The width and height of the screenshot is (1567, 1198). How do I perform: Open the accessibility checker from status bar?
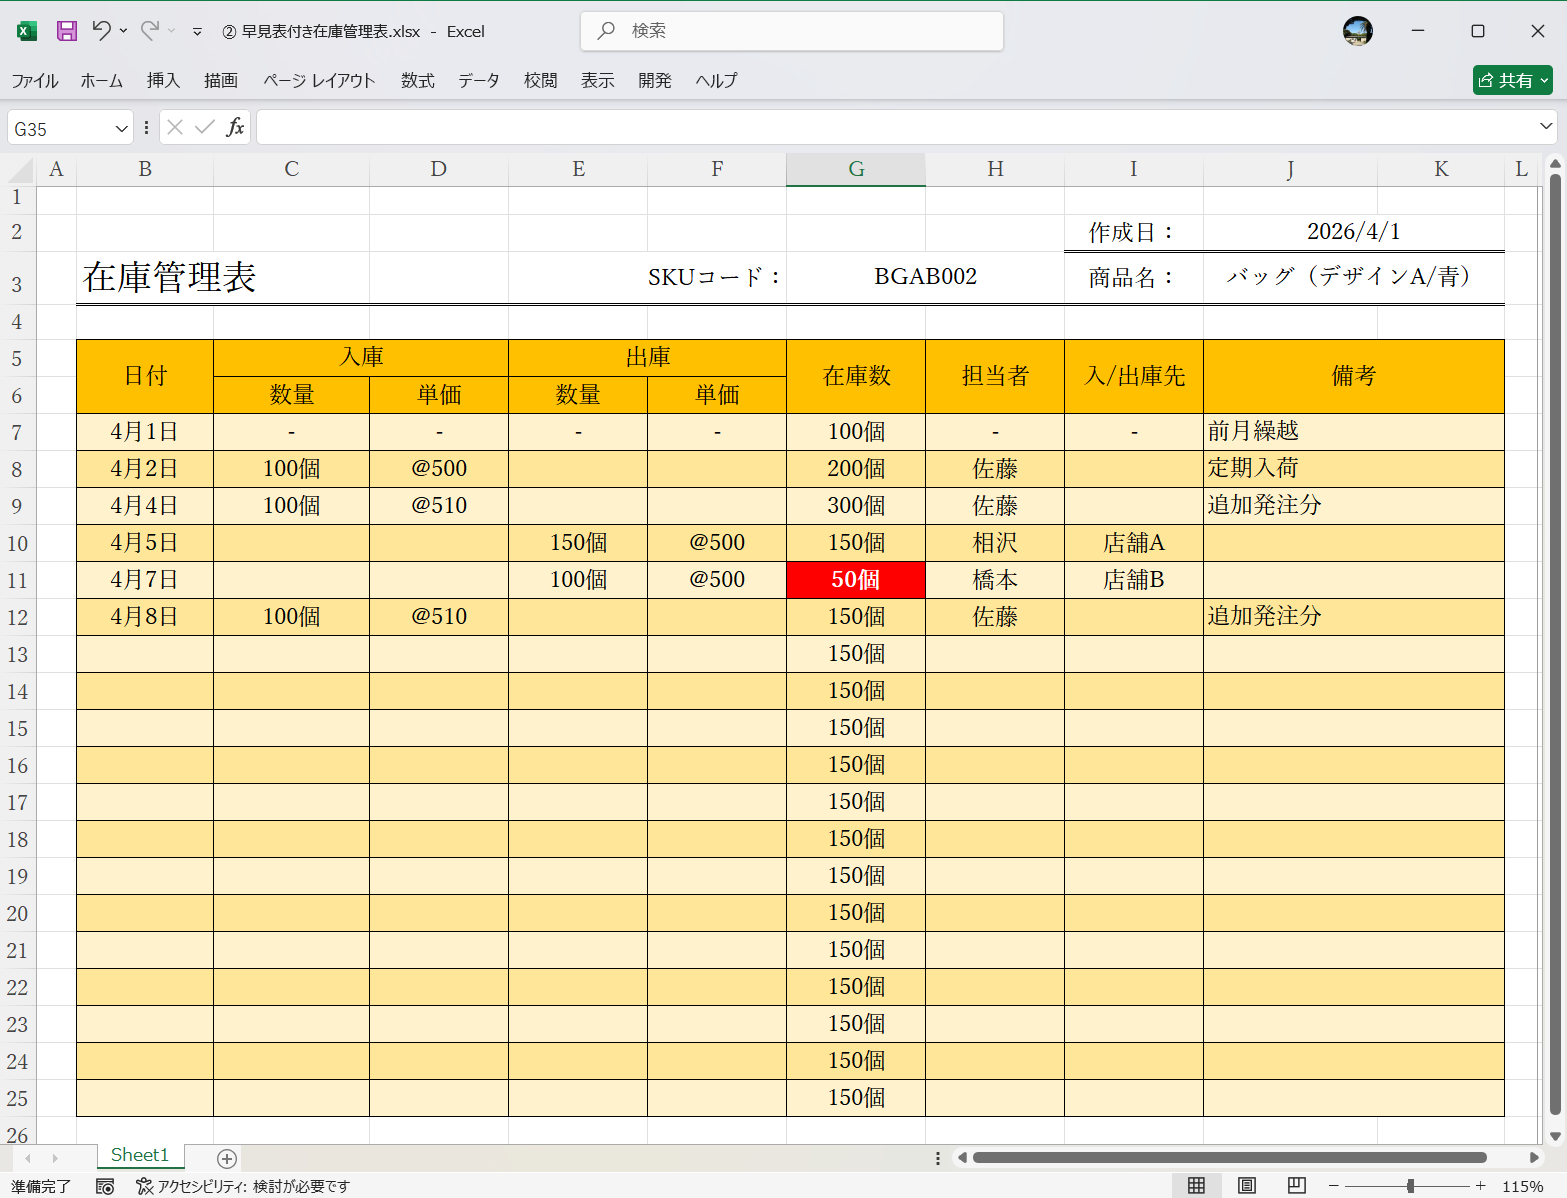click(x=145, y=1186)
